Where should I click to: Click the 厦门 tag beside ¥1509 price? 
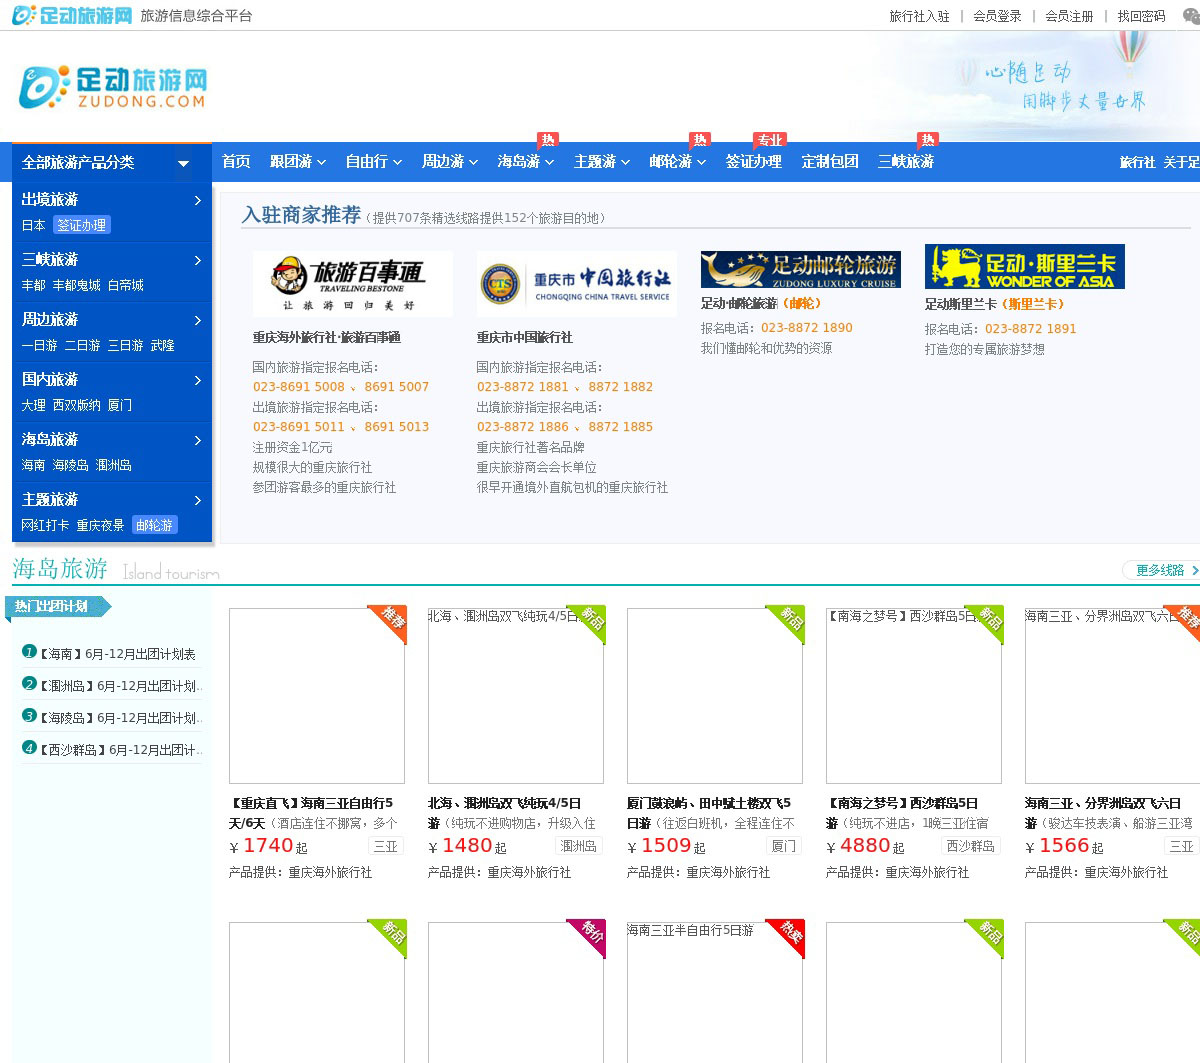(x=784, y=846)
